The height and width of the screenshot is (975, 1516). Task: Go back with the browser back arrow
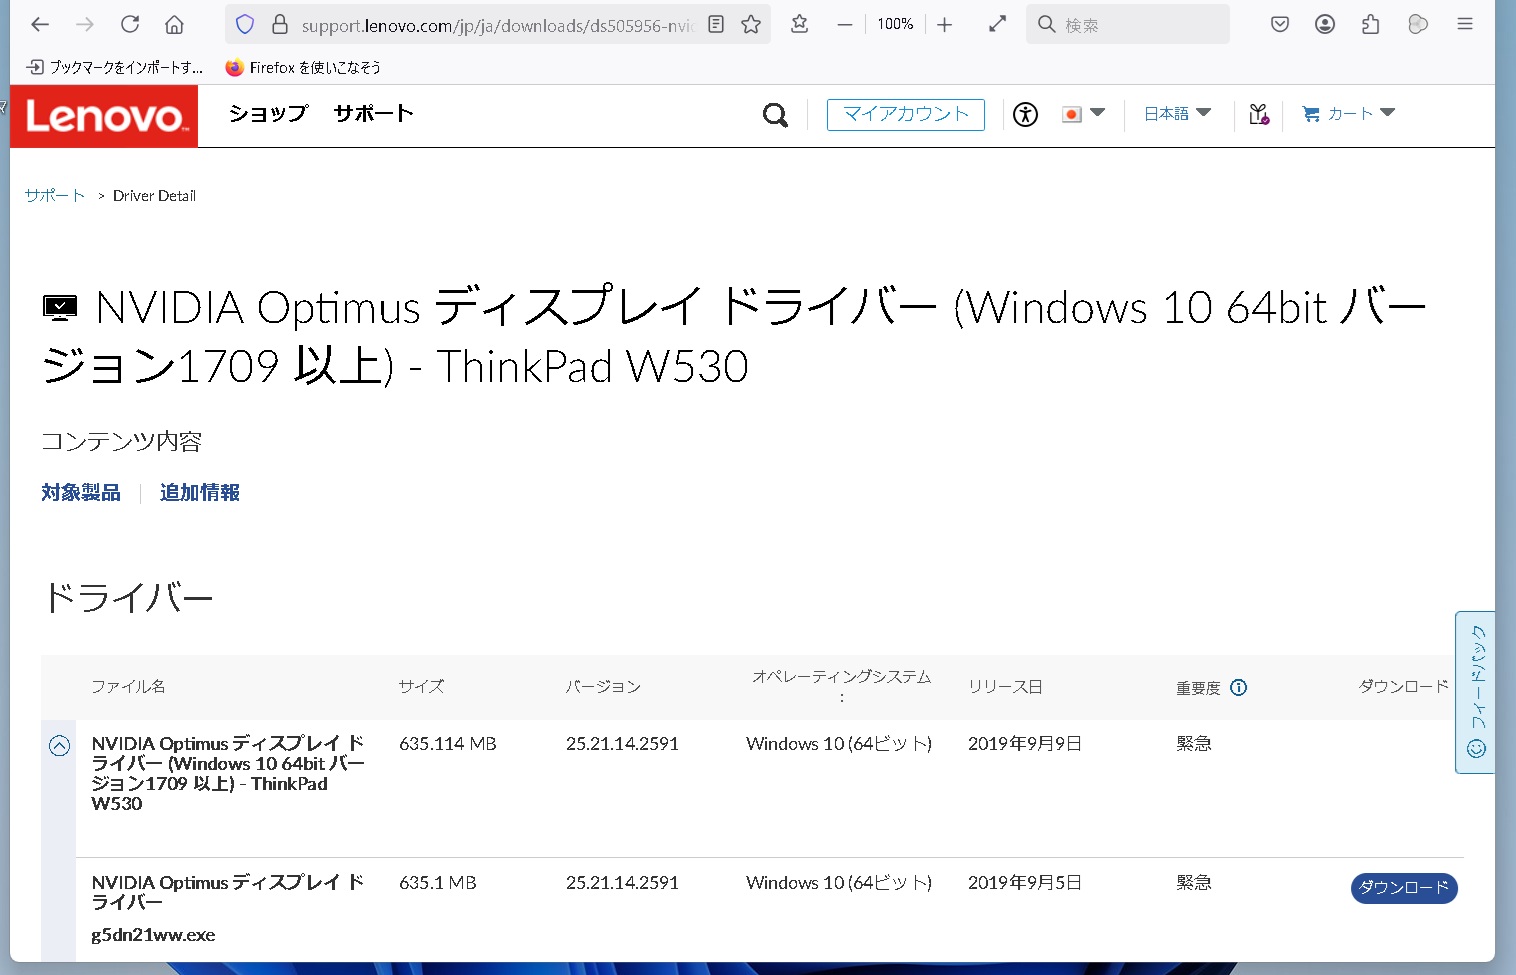tap(40, 24)
